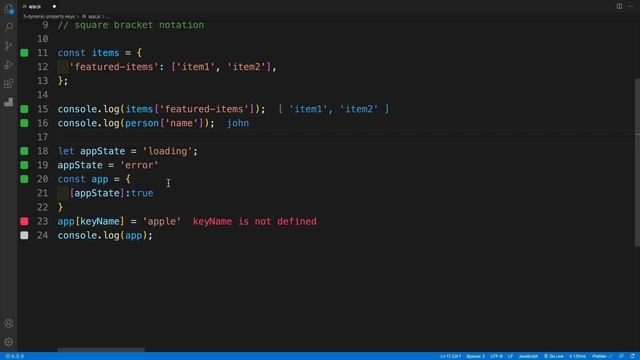Click the 'error' string on line 19
The height and width of the screenshot is (360, 640).
tap(139, 165)
